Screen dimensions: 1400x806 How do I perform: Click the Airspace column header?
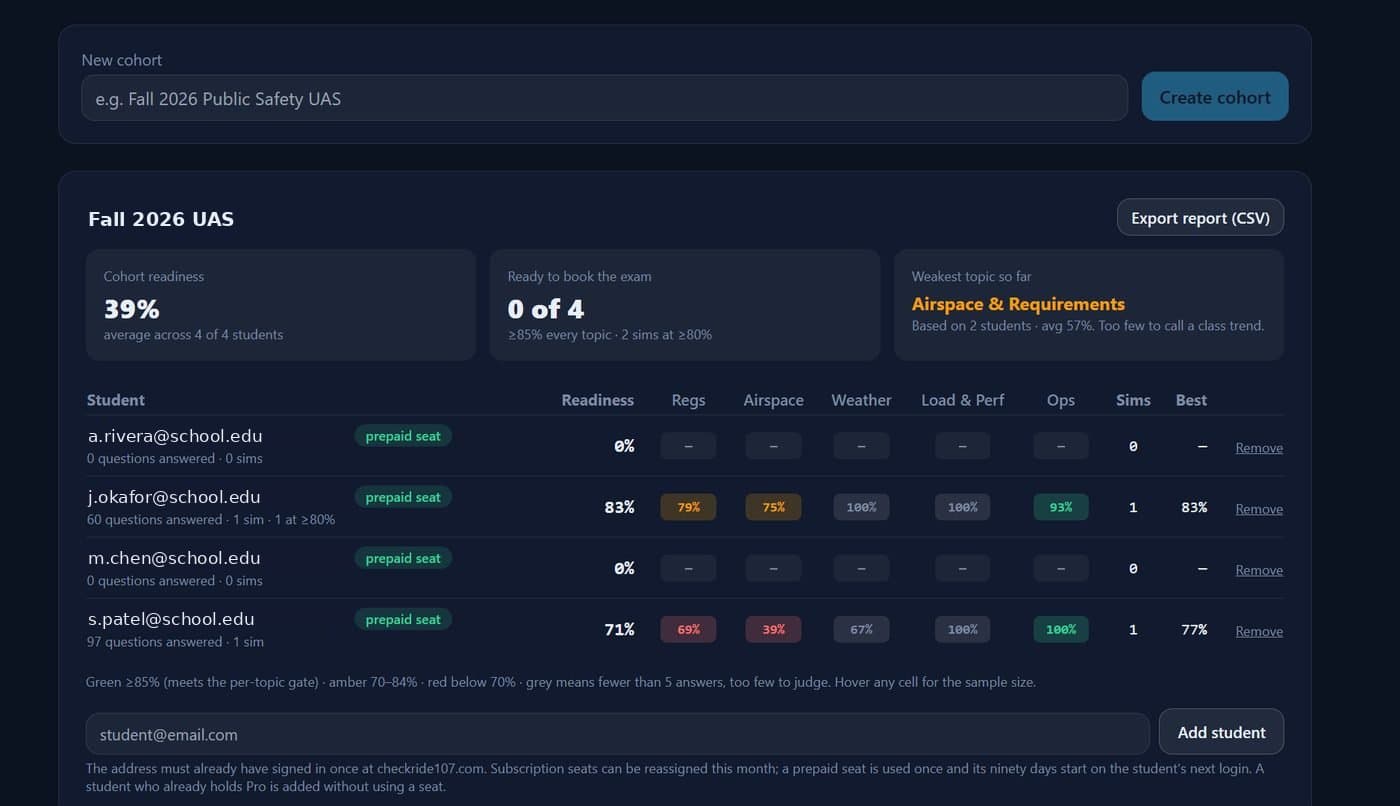[x=773, y=400]
